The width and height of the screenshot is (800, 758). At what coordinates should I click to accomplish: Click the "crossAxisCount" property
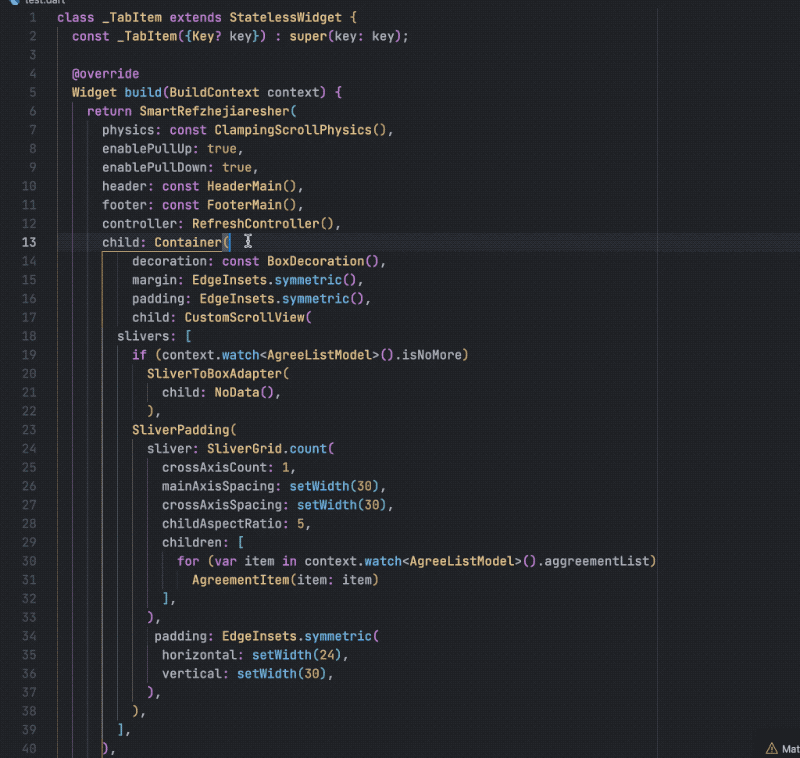214,468
